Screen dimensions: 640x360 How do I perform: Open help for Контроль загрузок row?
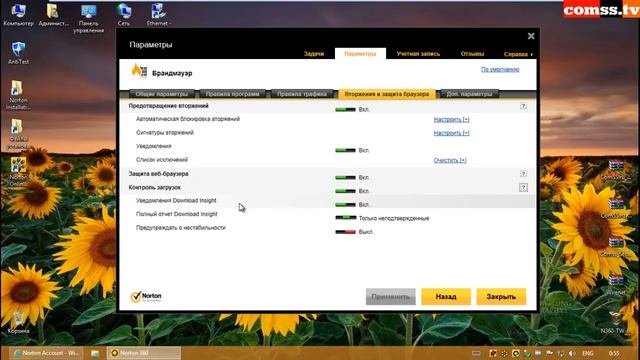523,187
